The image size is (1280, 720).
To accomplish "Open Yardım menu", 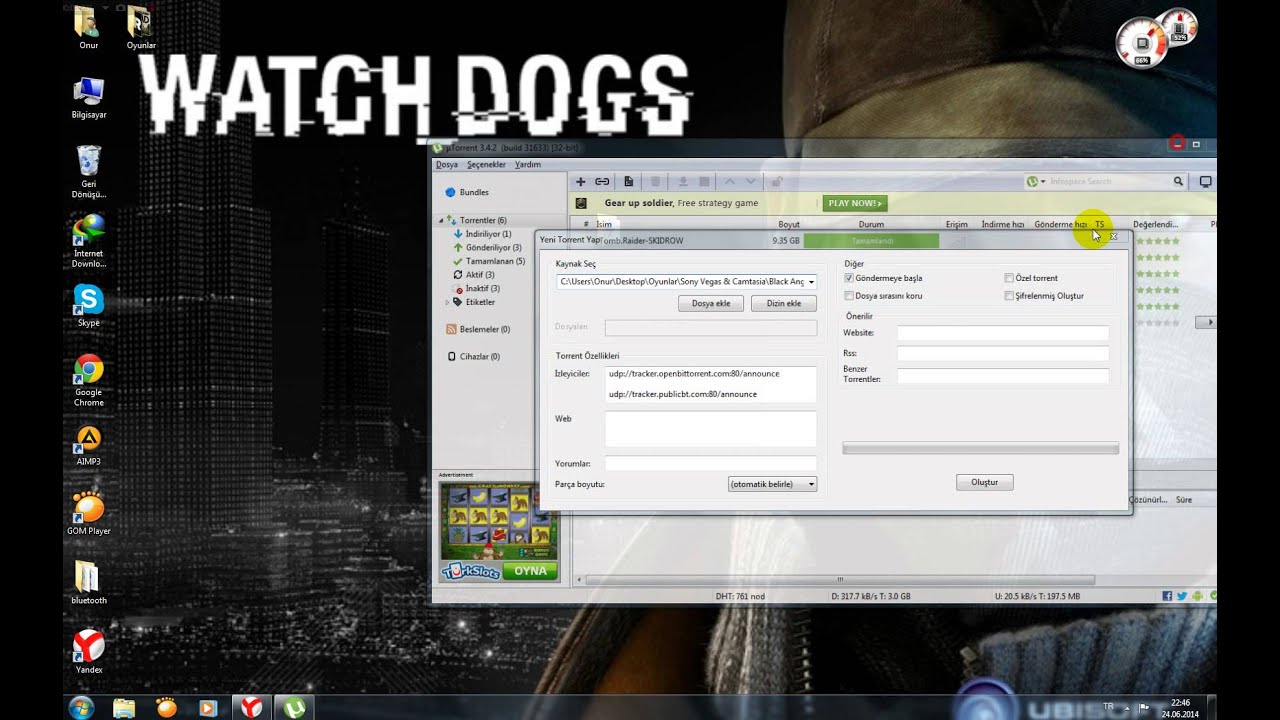I will point(527,165).
